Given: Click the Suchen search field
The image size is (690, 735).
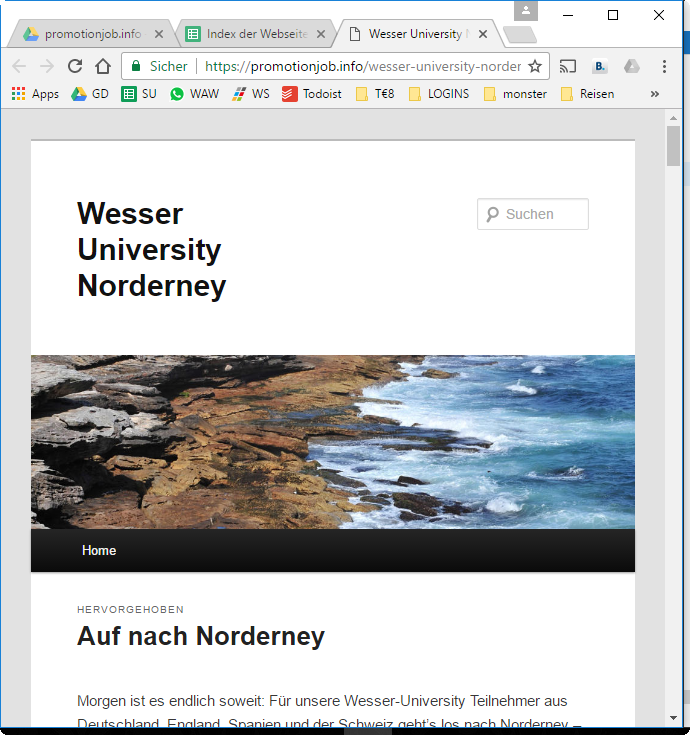Looking at the screenshot, I should pyautogui.click(x=540, y=214).
